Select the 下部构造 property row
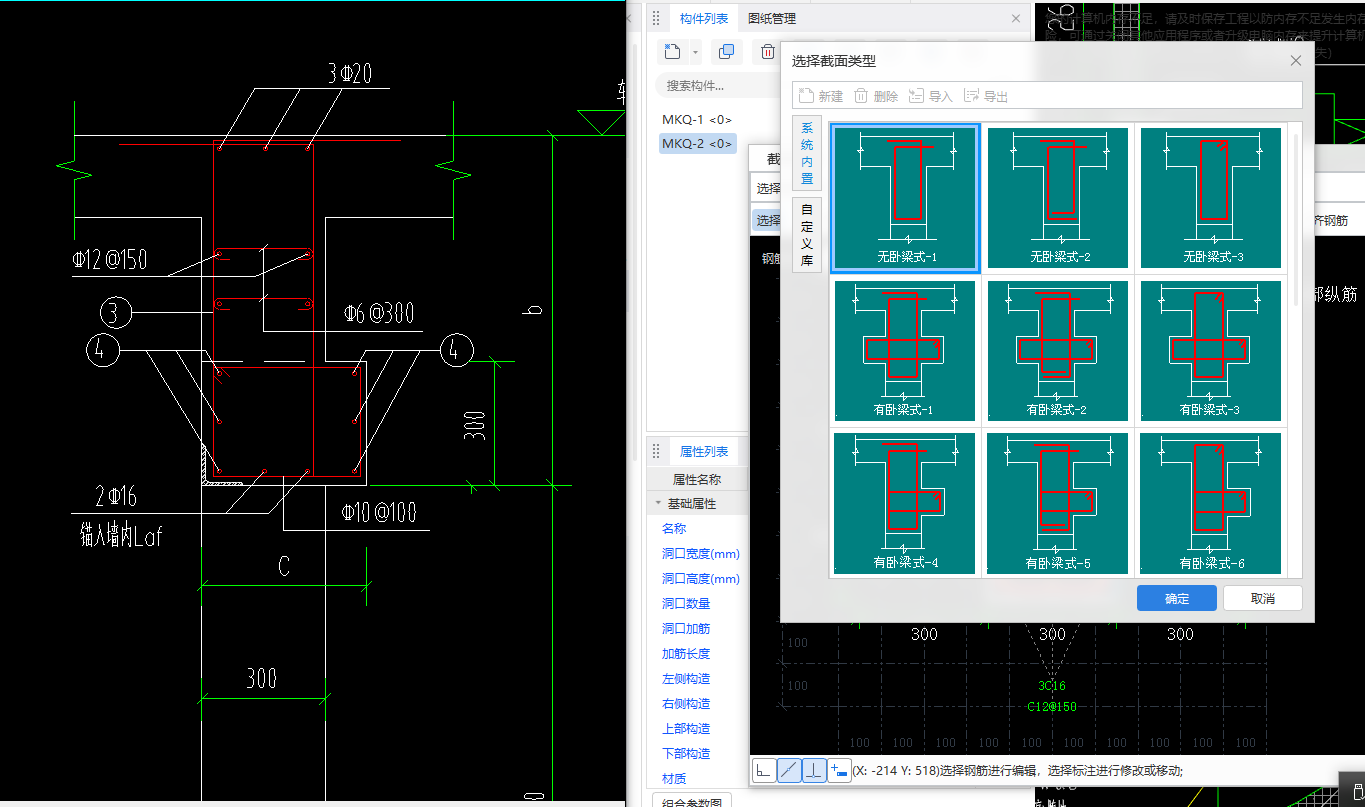This screenshot has width=1365, height=807. pos(697,753)
